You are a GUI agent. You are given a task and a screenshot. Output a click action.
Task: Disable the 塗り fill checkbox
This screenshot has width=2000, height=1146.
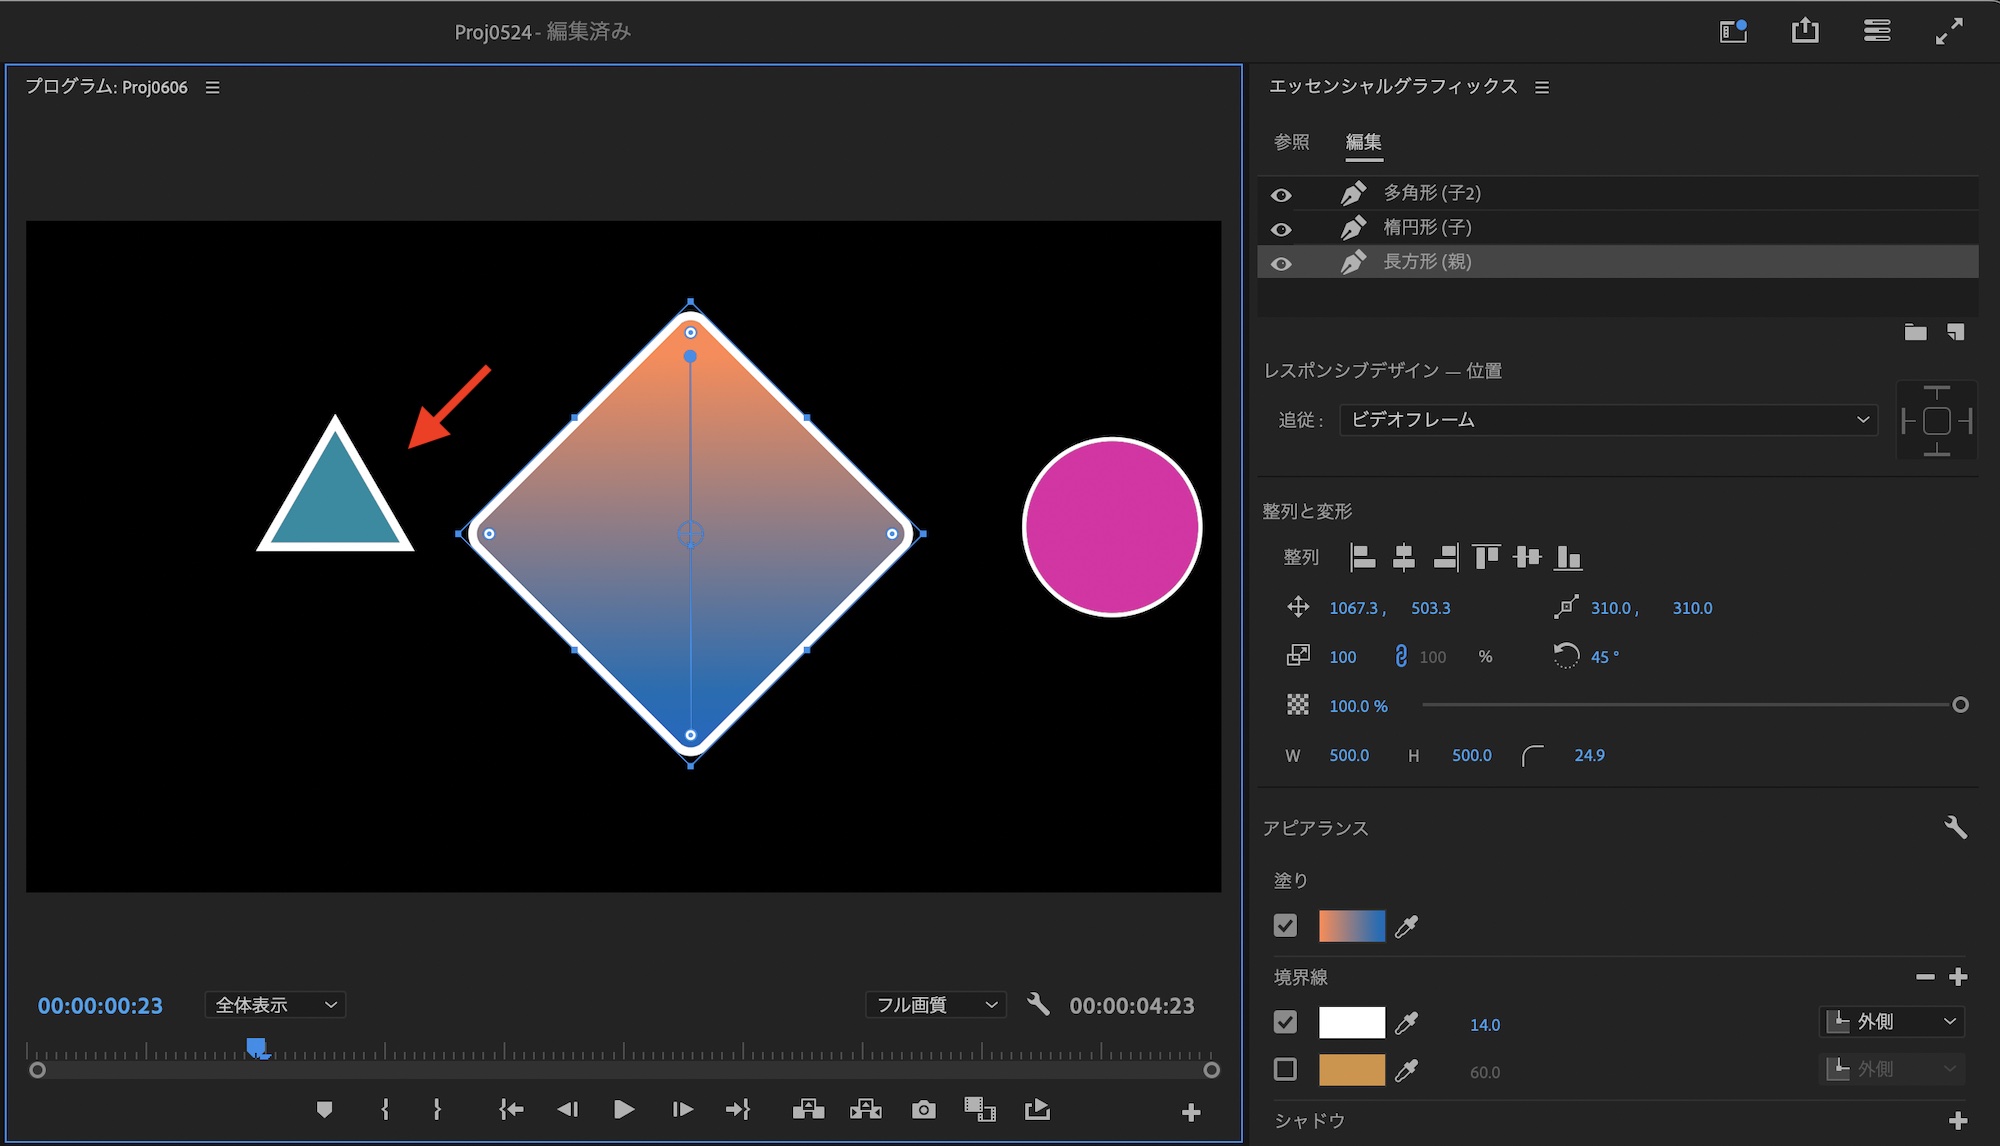[x=1286, y=926]
